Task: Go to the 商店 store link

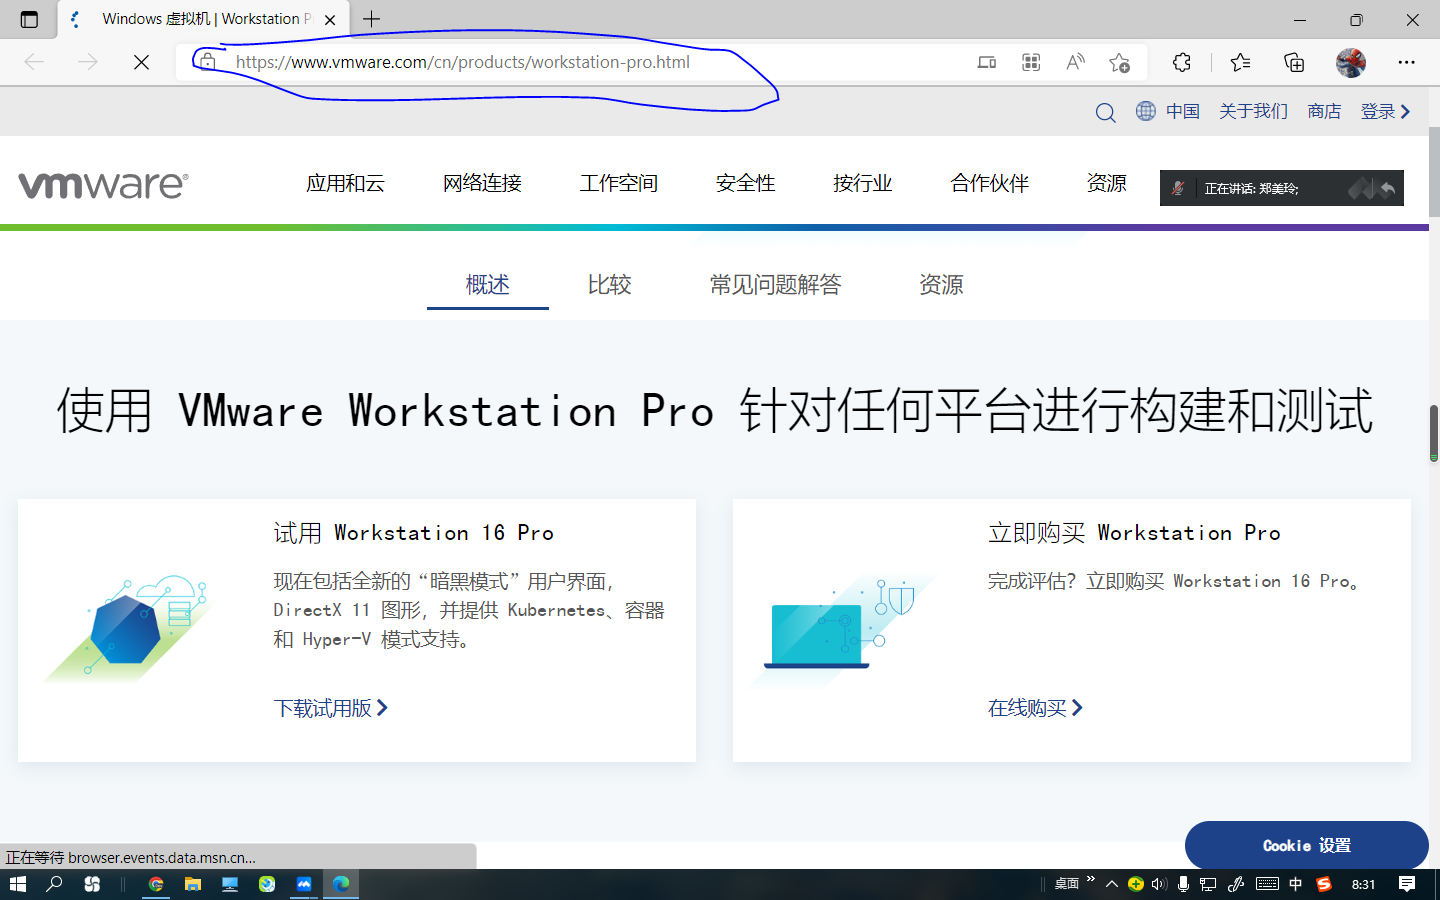Action: 1324,111
